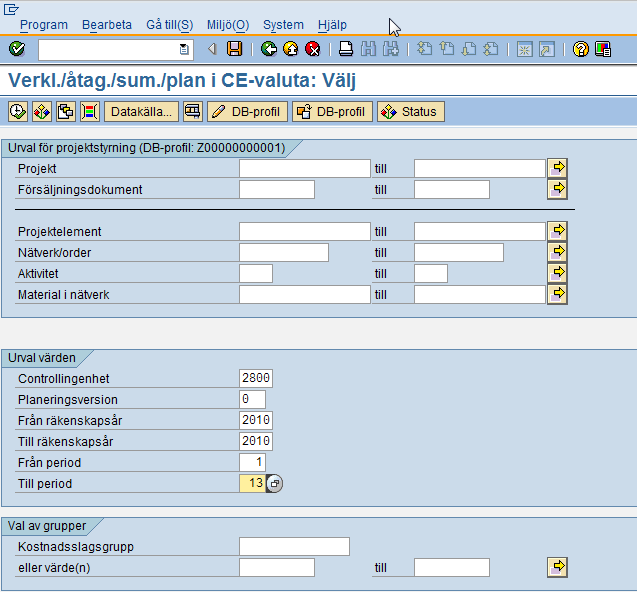Click the command input field

(108, 50)
